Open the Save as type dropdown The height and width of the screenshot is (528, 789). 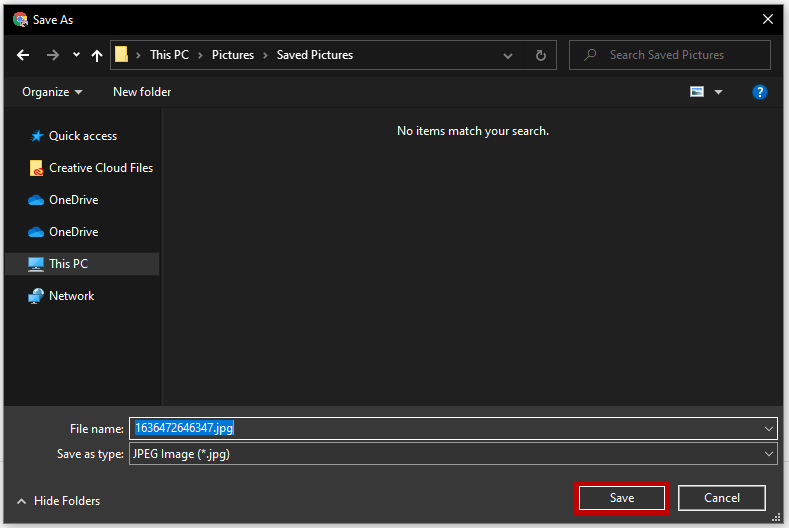click(x=768, y=454)
